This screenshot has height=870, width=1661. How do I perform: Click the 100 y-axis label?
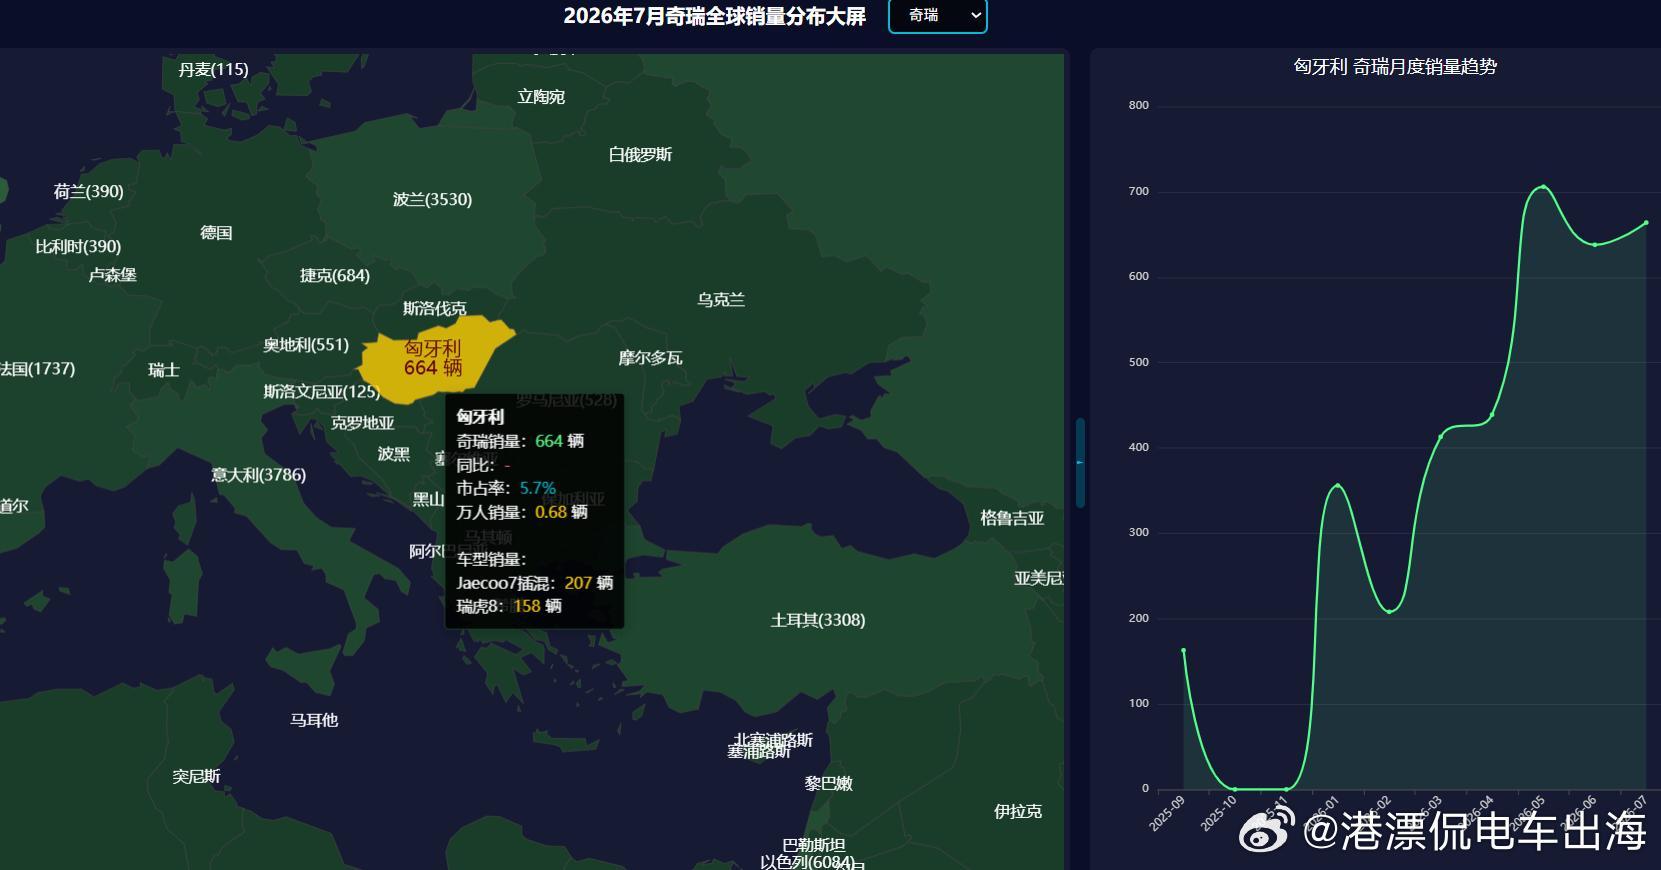[x=1139, y=703]
